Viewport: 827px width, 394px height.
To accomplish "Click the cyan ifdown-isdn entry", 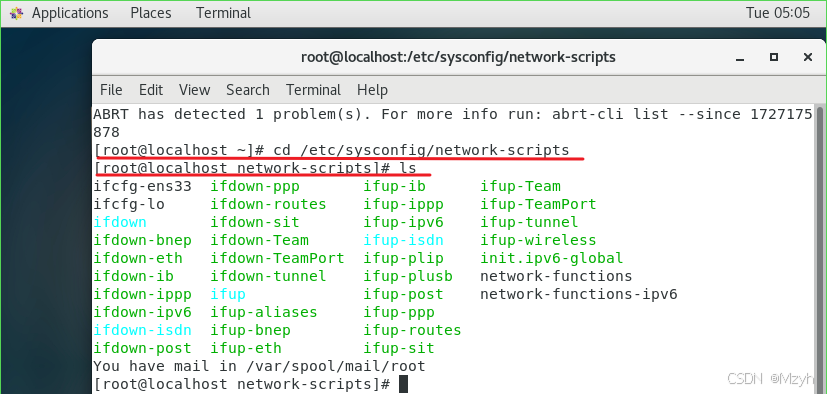I will [142, 330].
